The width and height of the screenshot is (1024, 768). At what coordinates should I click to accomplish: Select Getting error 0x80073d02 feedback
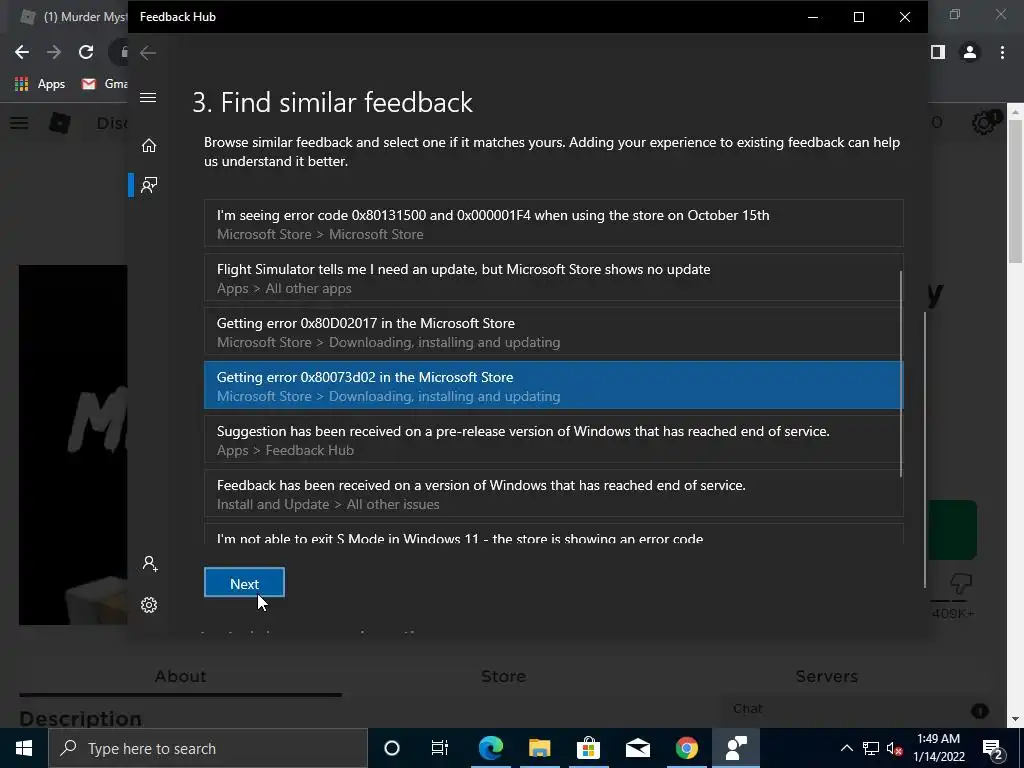[x=554, y=385]
